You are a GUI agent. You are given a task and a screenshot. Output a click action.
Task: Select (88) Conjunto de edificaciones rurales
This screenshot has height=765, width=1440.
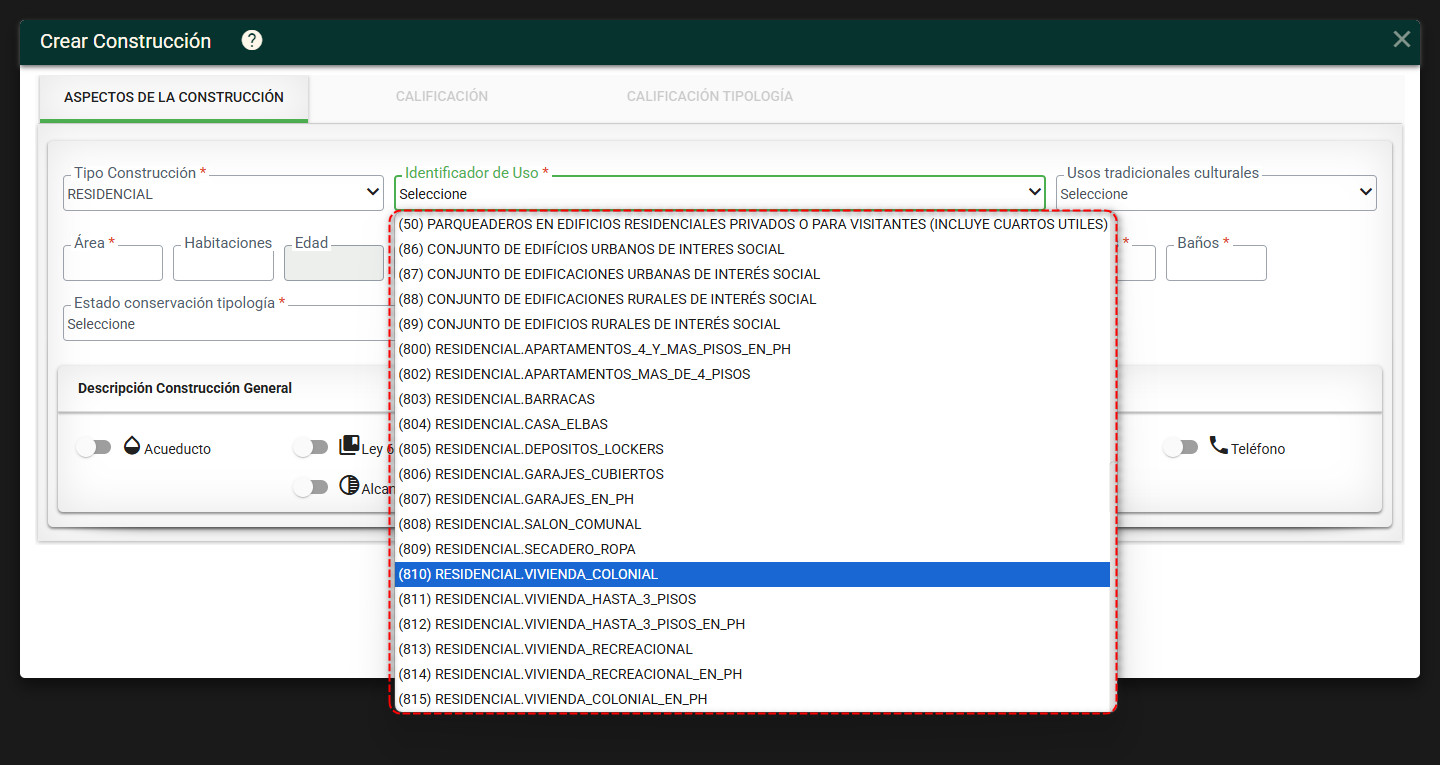pos(753,299)
